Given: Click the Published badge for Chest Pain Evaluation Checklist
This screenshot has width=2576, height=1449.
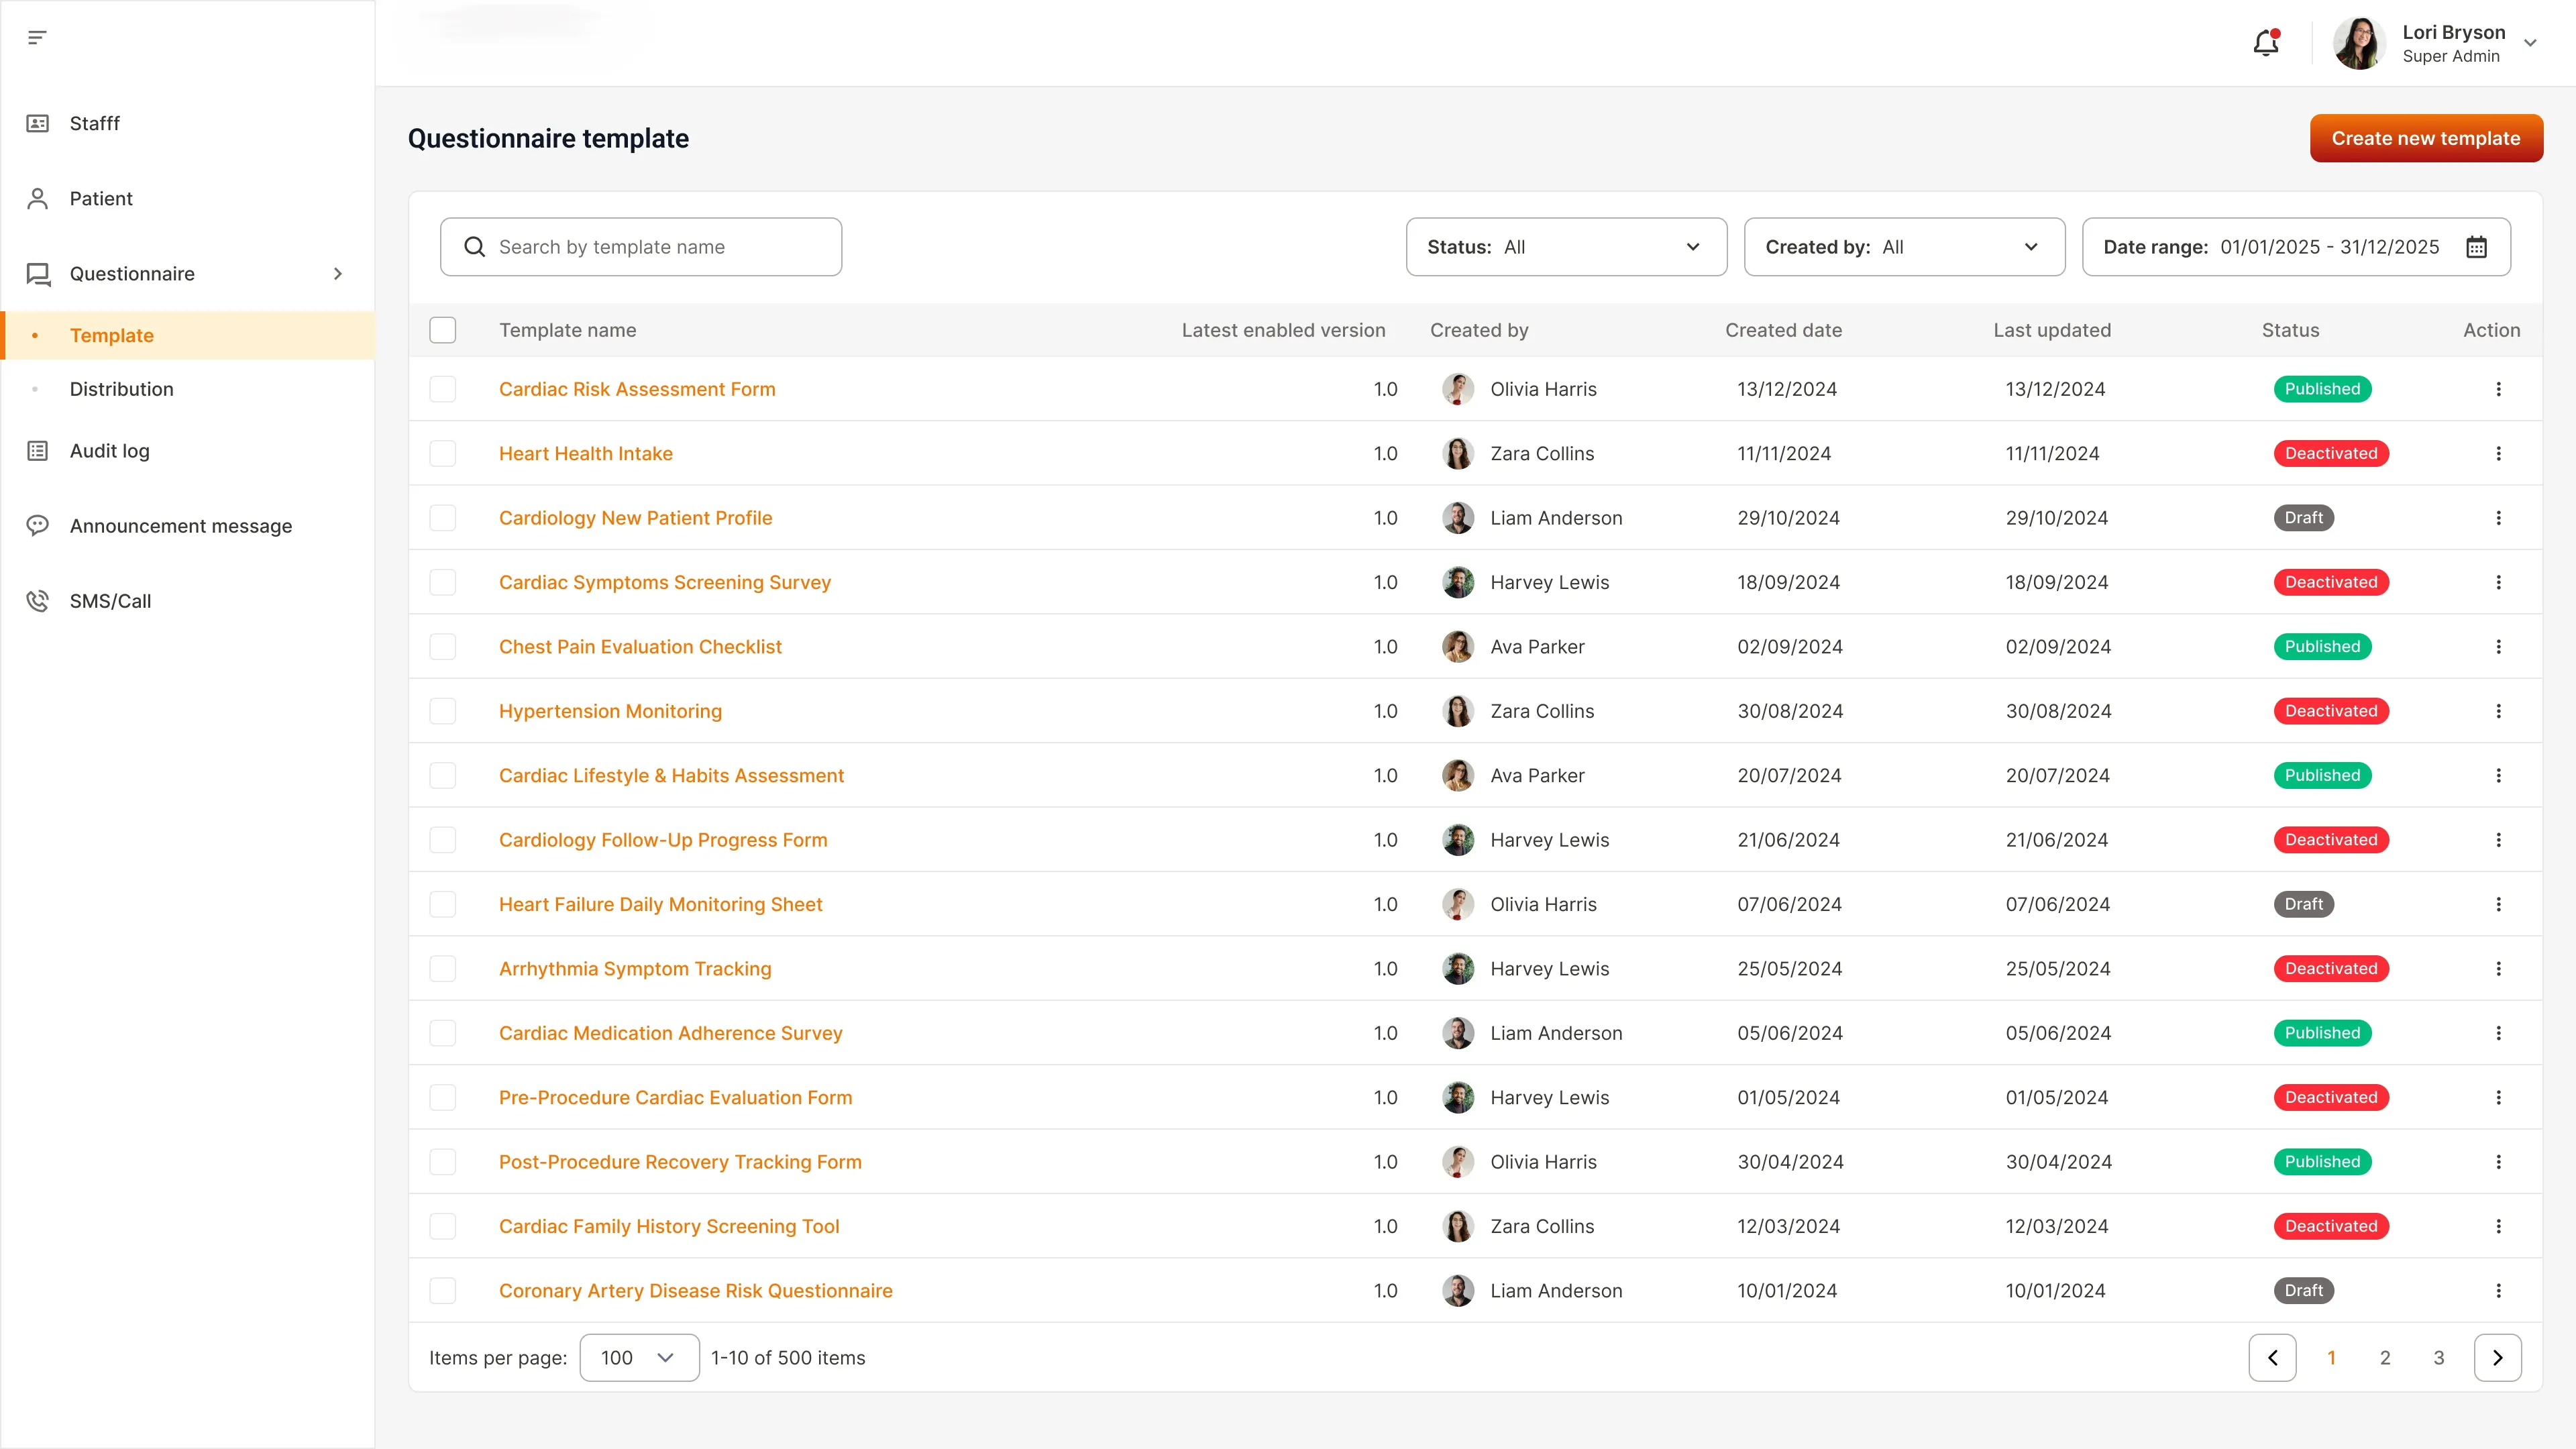Looking at the screenshot, I should (2322, 647).
